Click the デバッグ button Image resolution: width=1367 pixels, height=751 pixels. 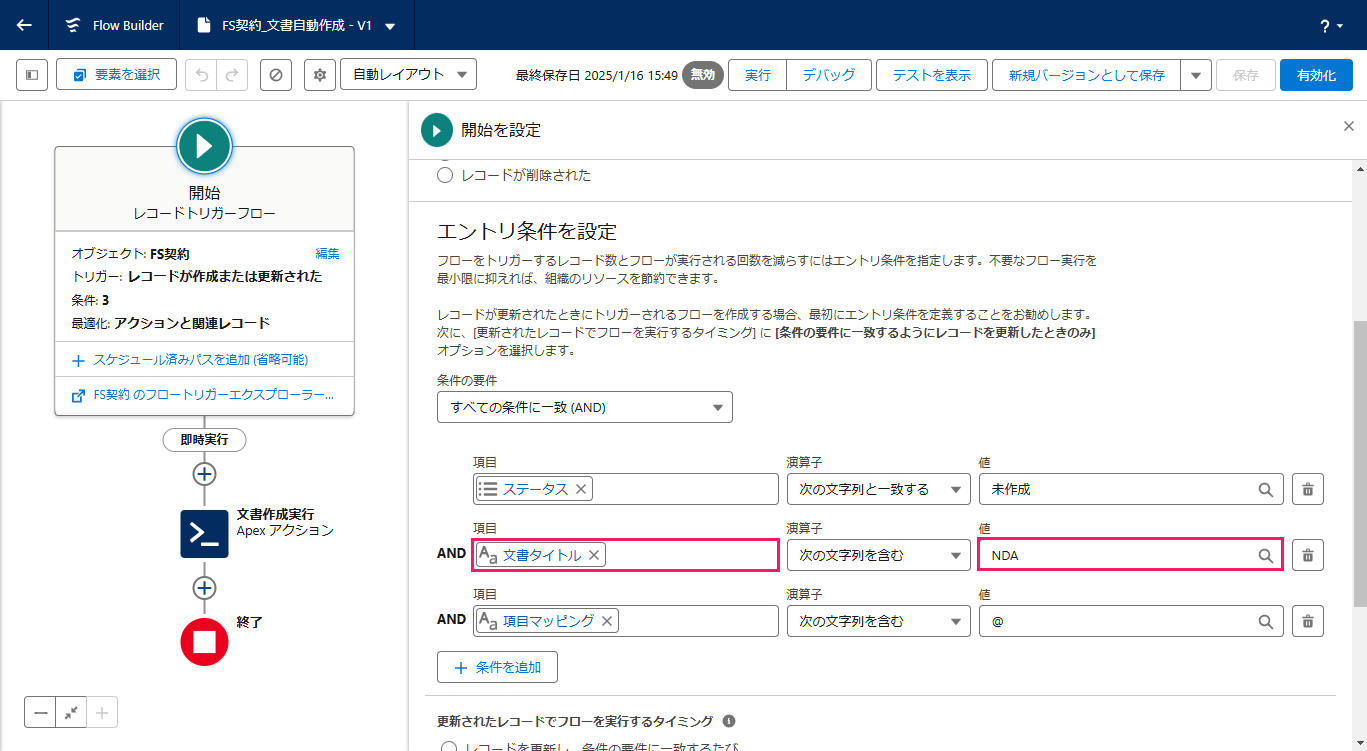829,75
